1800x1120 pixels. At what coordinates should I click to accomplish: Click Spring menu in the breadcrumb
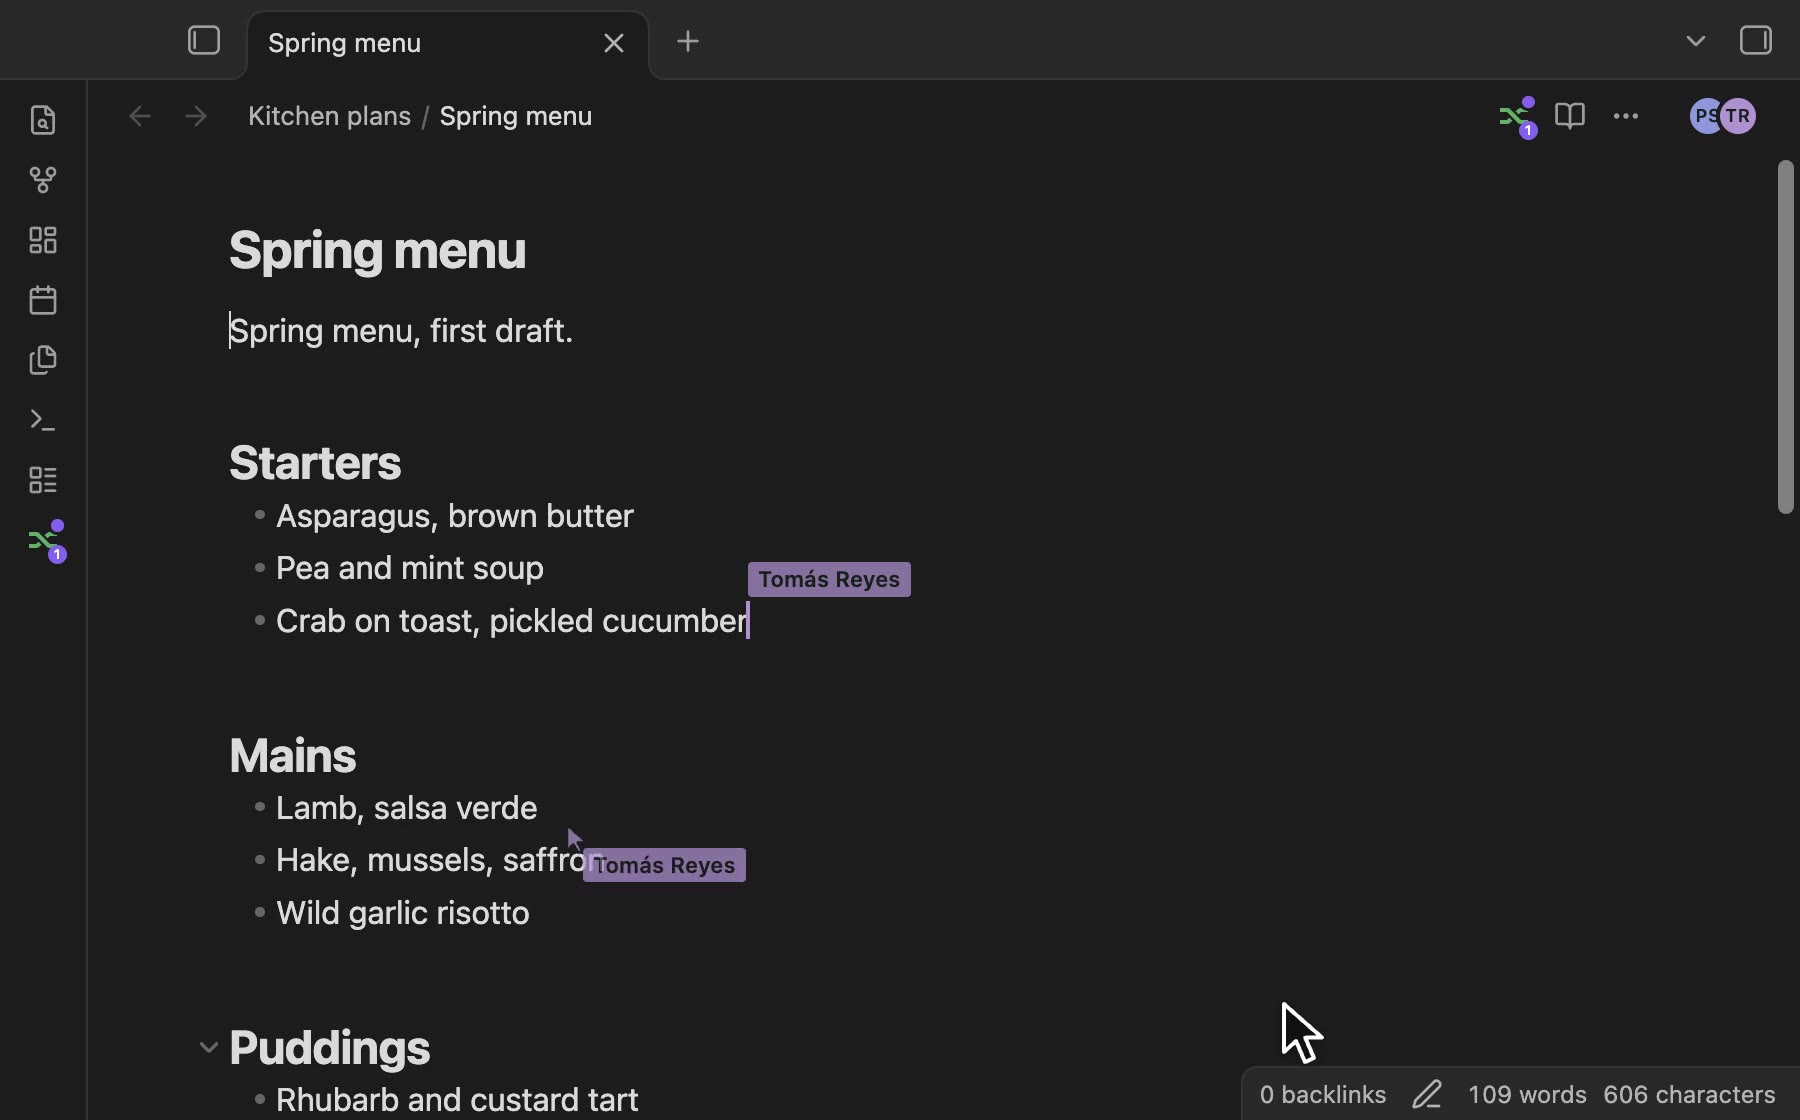click(516, 116)
